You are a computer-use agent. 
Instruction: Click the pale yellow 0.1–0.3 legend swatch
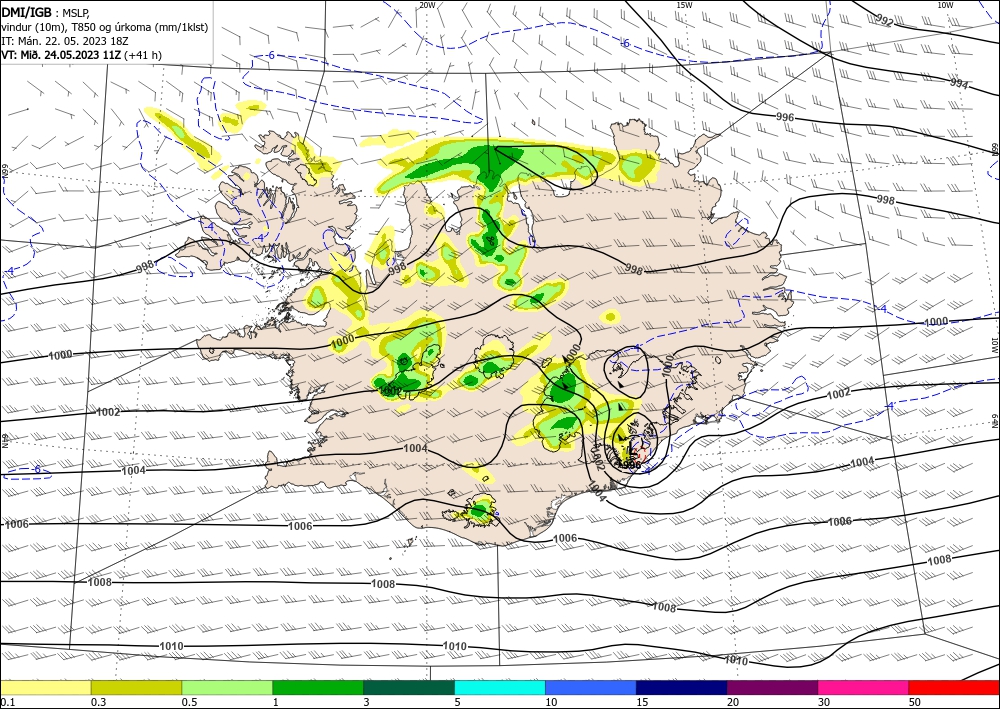(x=45, y=687)
